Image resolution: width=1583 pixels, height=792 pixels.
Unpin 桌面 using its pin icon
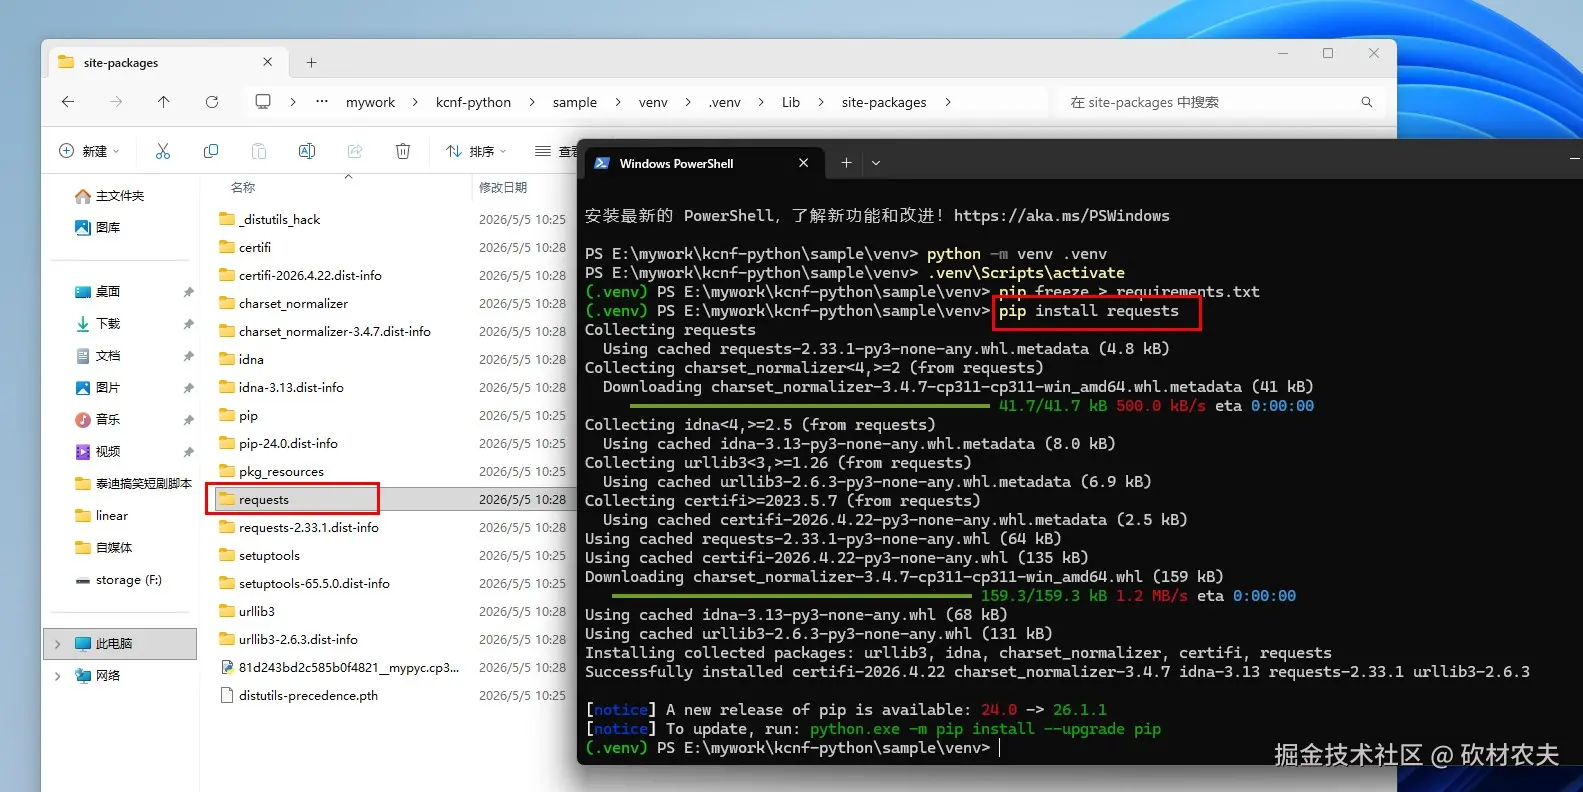click(188, 292)
